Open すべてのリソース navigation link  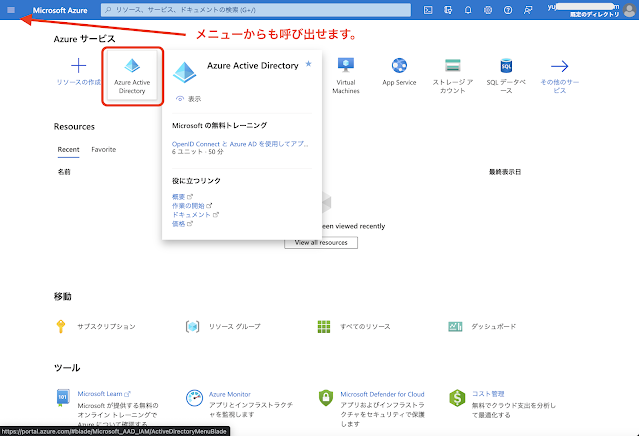tap(366, 326)
